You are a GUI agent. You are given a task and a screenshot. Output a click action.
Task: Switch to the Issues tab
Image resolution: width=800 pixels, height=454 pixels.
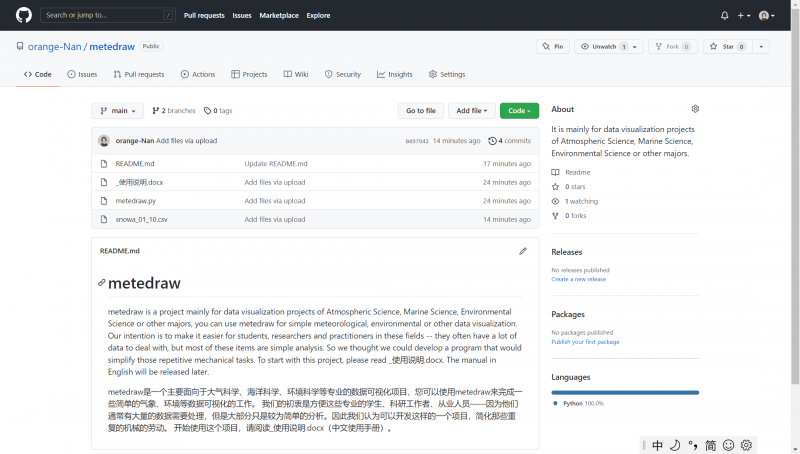pos(82,74)
